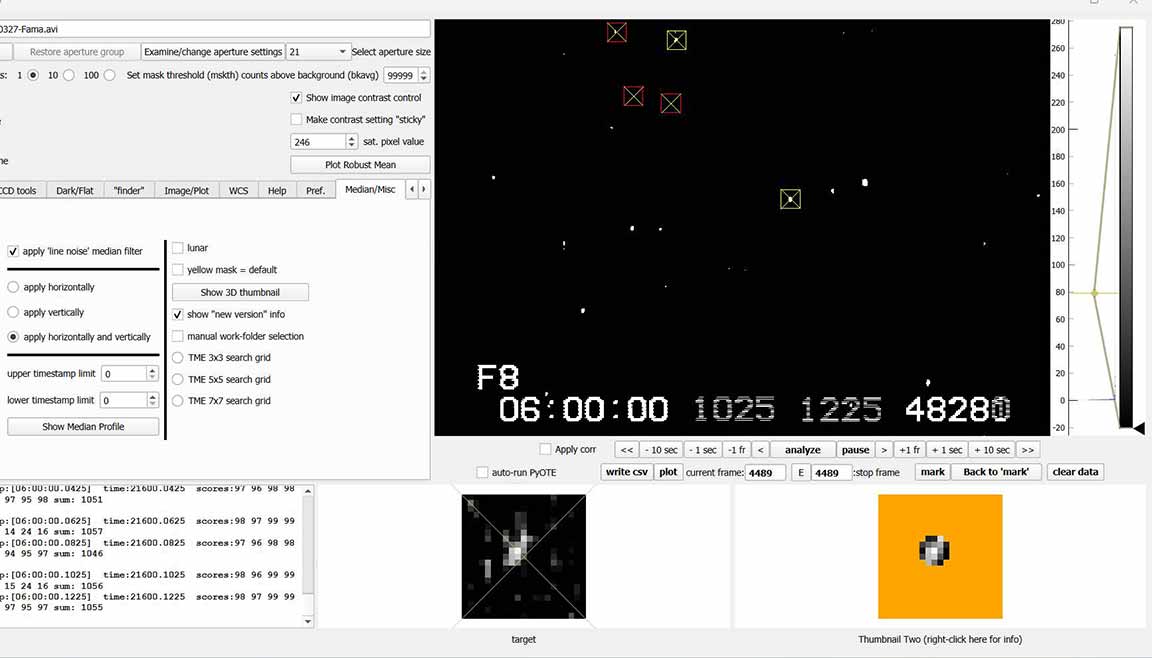
Task: Open the Image/Plot tab
Action: (187, 190)
